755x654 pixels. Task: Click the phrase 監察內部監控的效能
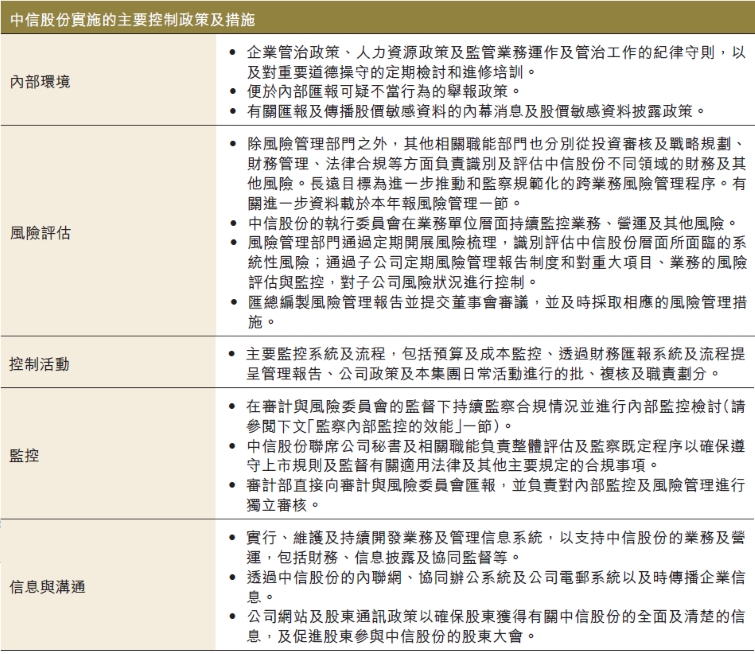click(385, 426)
